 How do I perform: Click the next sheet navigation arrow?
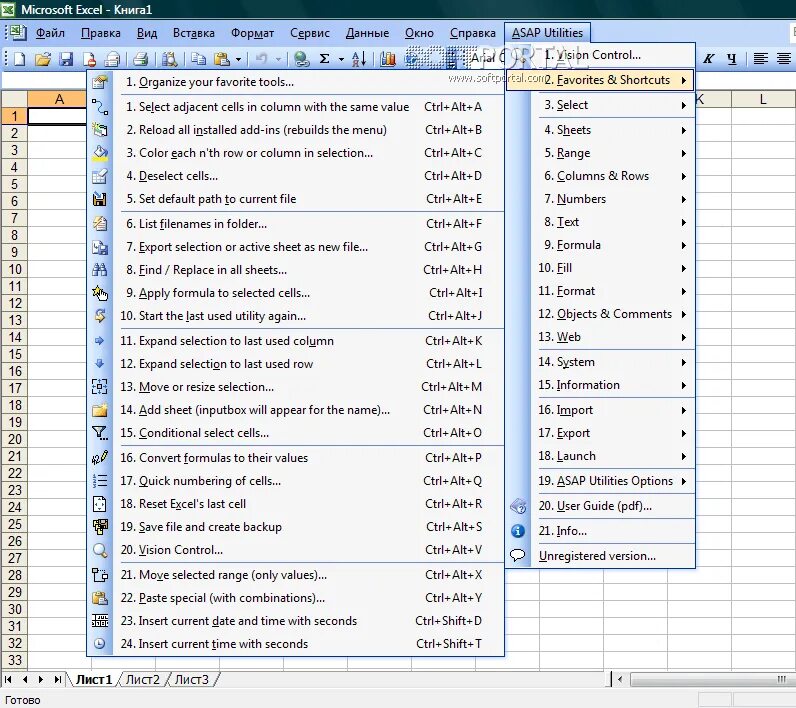pos(41,680)
